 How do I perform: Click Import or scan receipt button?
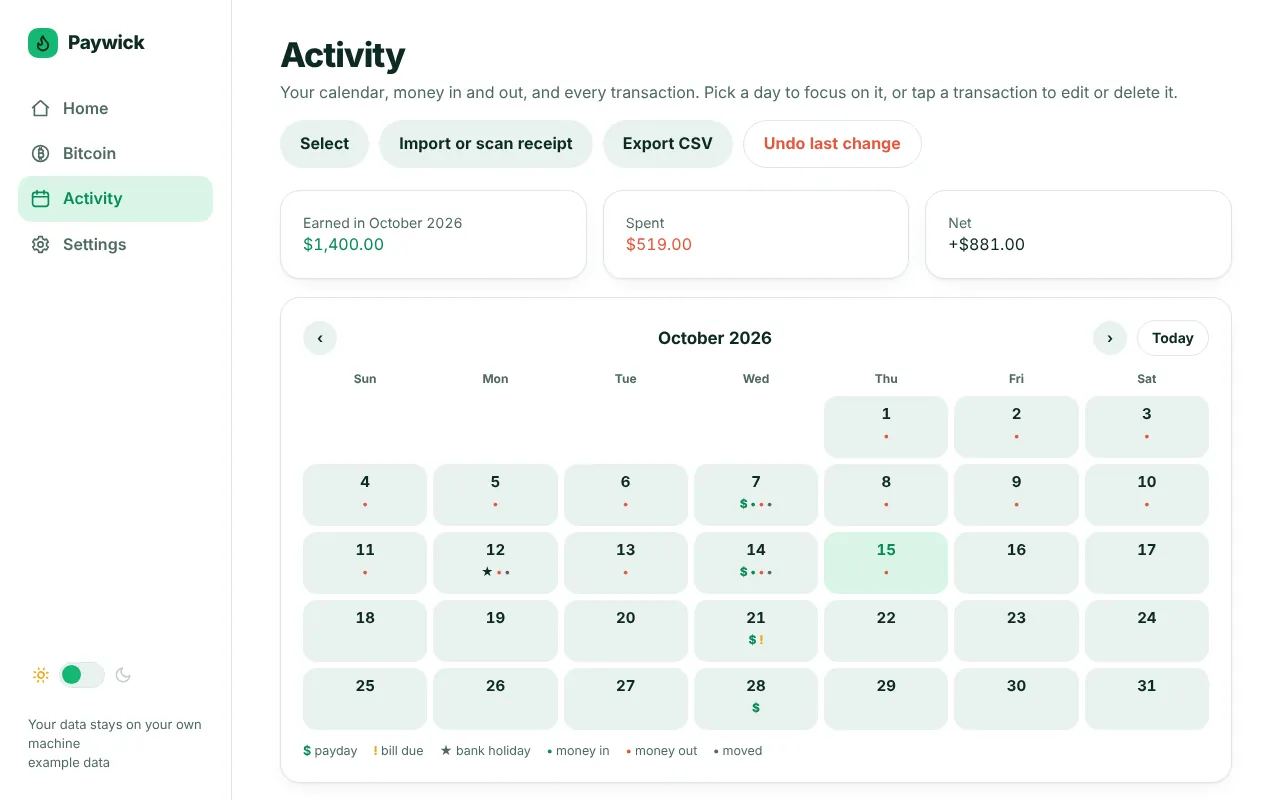[486, 144]
